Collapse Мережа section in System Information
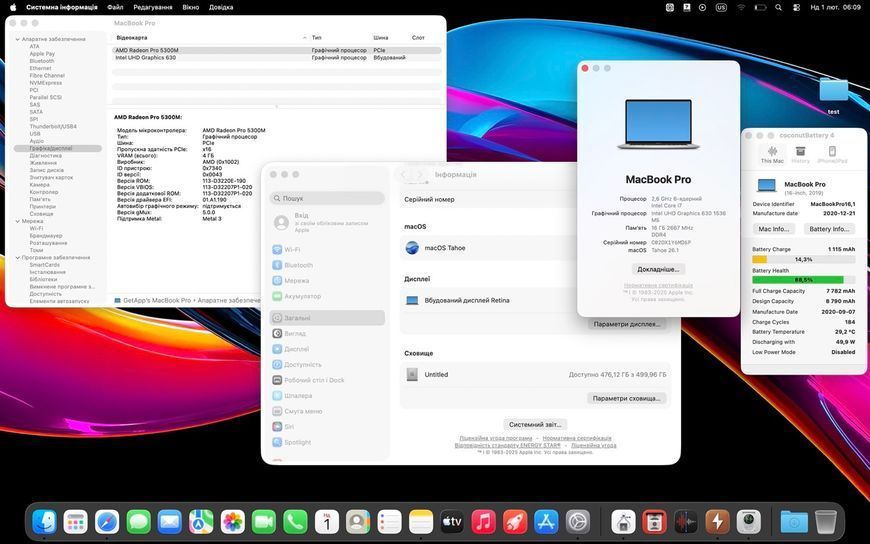870x544 pixels. click(18, 221)
